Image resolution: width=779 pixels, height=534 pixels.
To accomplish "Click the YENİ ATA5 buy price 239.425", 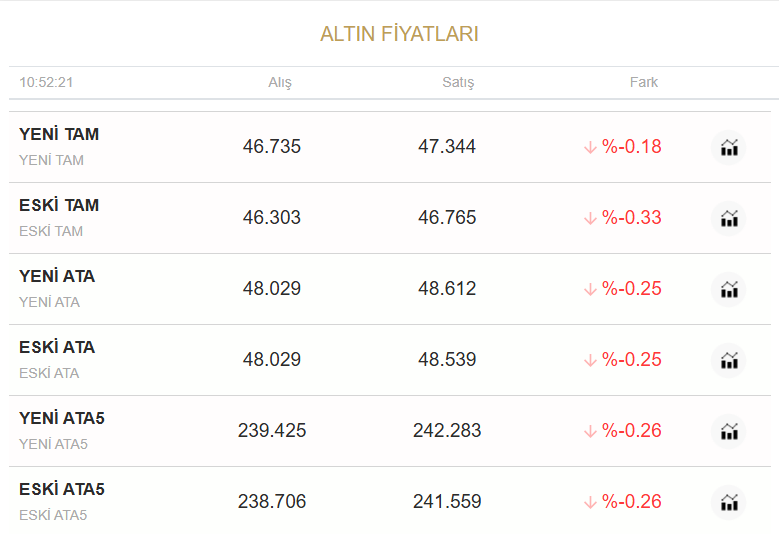I will 272,431.
